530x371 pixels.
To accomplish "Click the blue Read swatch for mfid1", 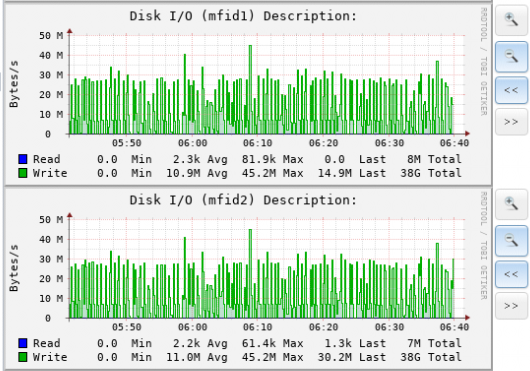I will click(x=23, y=159).
